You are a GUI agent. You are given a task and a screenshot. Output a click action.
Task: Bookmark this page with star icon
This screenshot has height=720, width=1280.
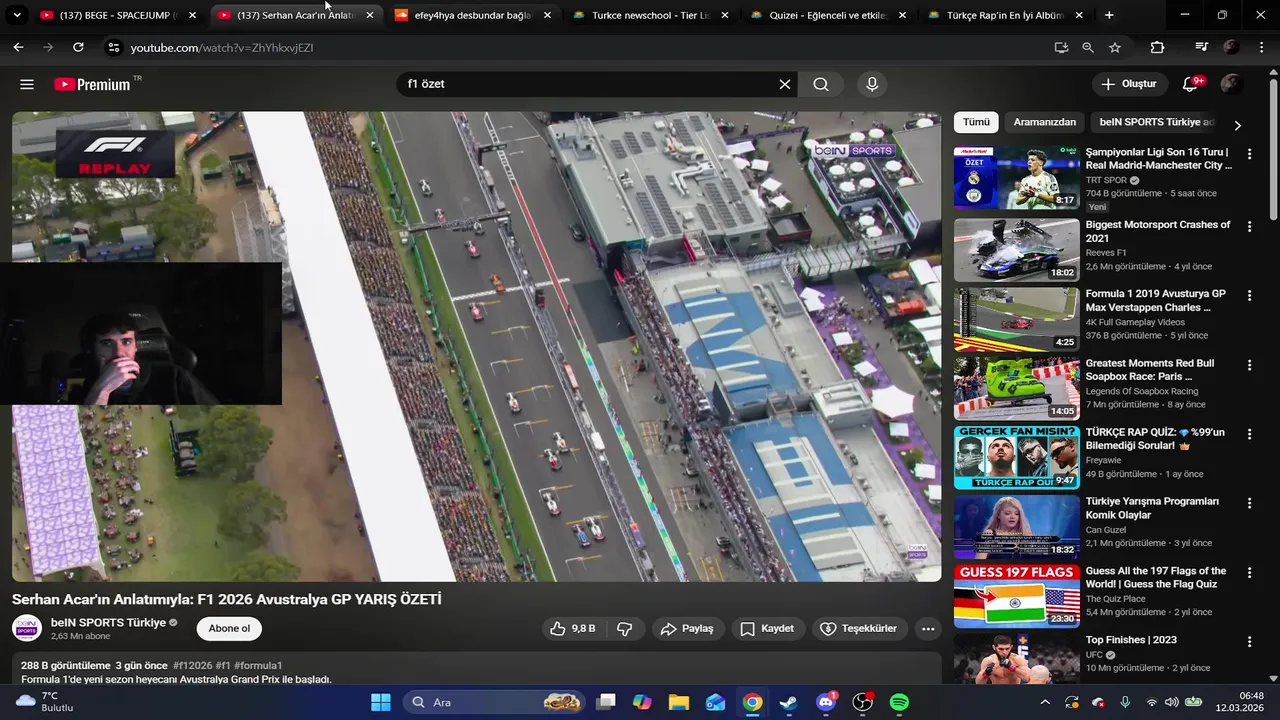(x=1115, y=47)
